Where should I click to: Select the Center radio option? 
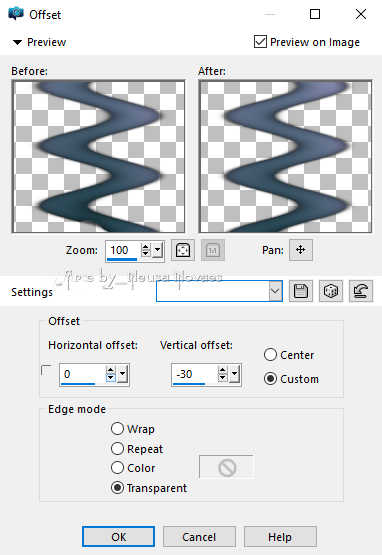270,354
